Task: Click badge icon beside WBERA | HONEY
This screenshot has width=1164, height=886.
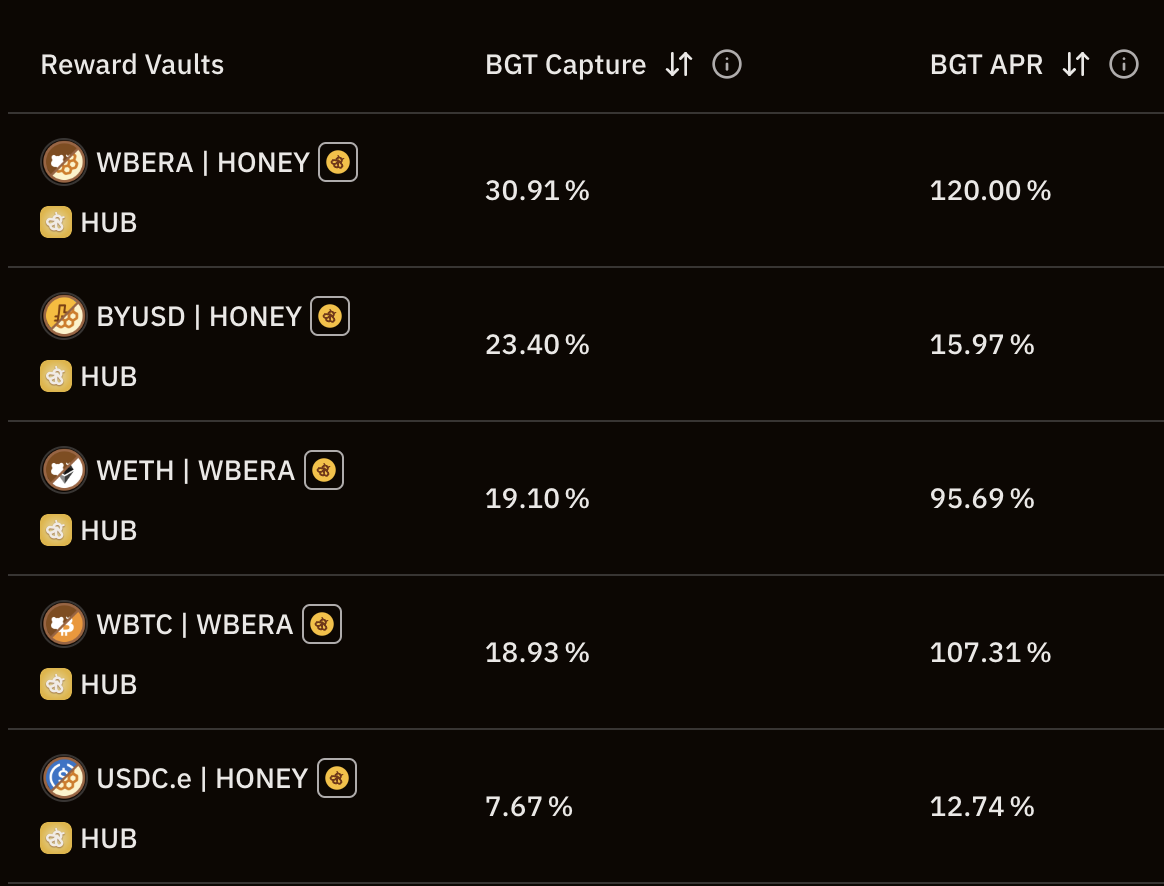Action: [x=338, y=162]
